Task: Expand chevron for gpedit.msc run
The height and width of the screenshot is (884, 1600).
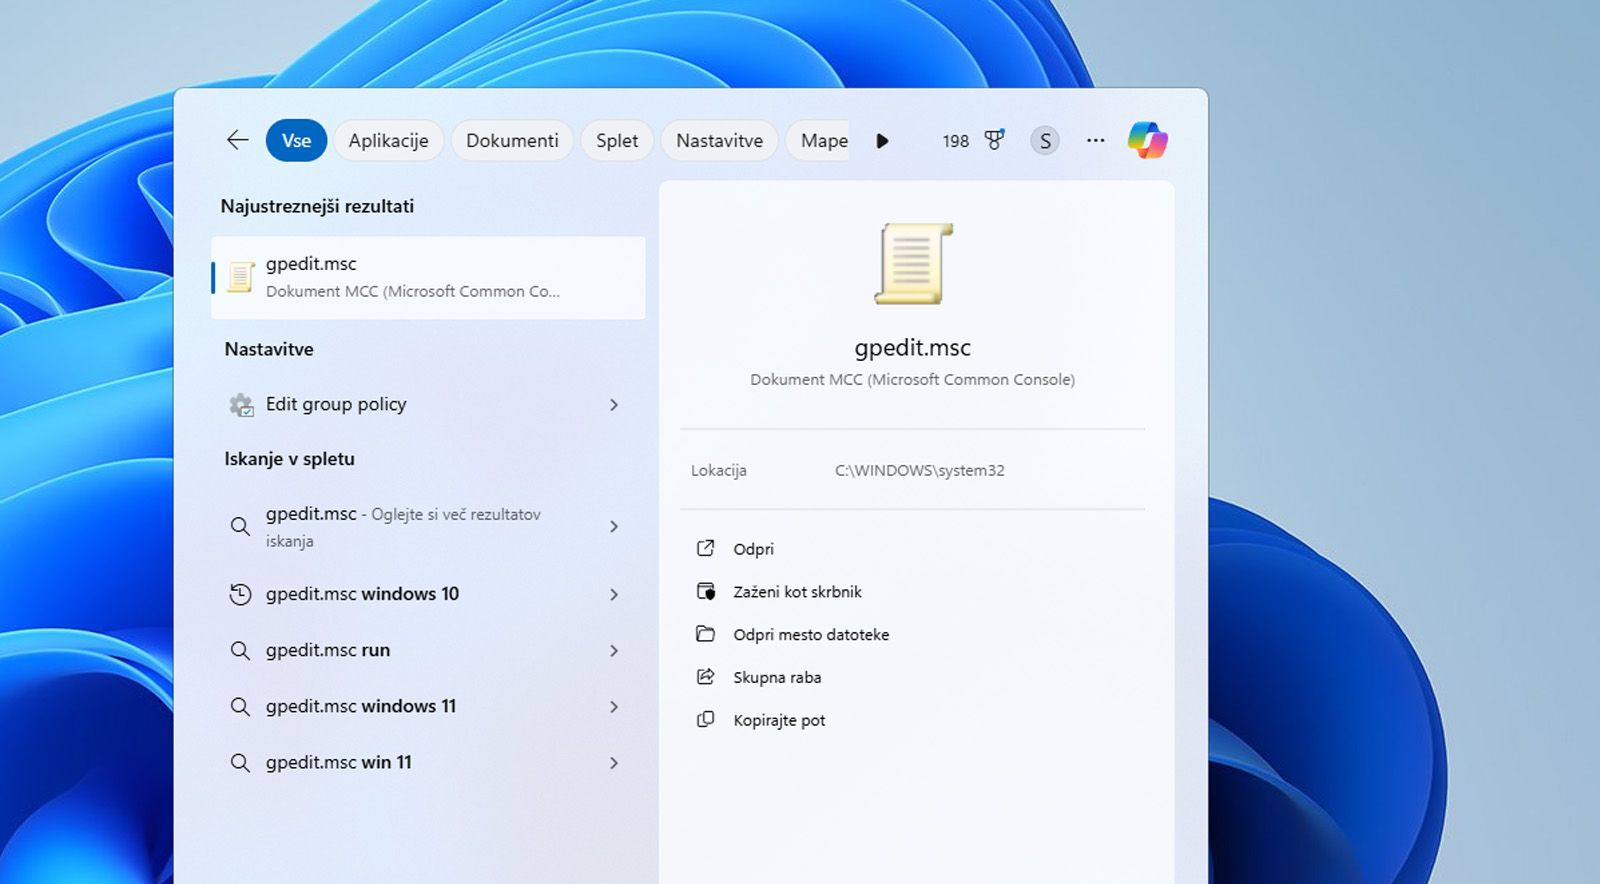Action: 614,651
